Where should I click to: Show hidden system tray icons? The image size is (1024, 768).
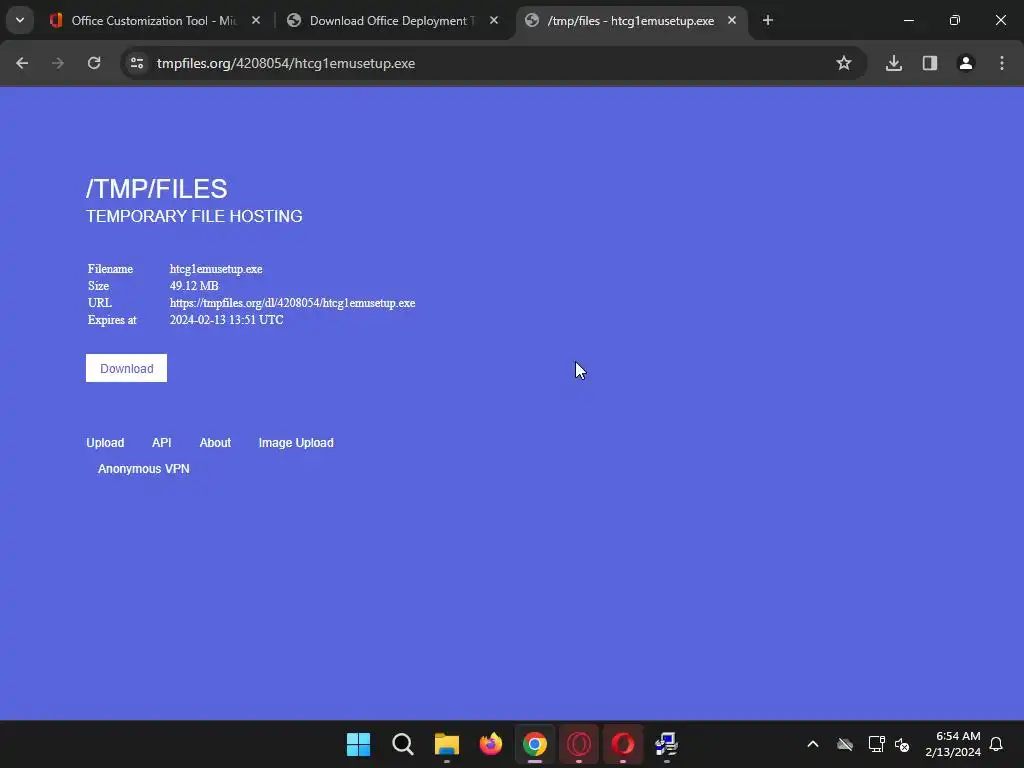pos(813,744)
